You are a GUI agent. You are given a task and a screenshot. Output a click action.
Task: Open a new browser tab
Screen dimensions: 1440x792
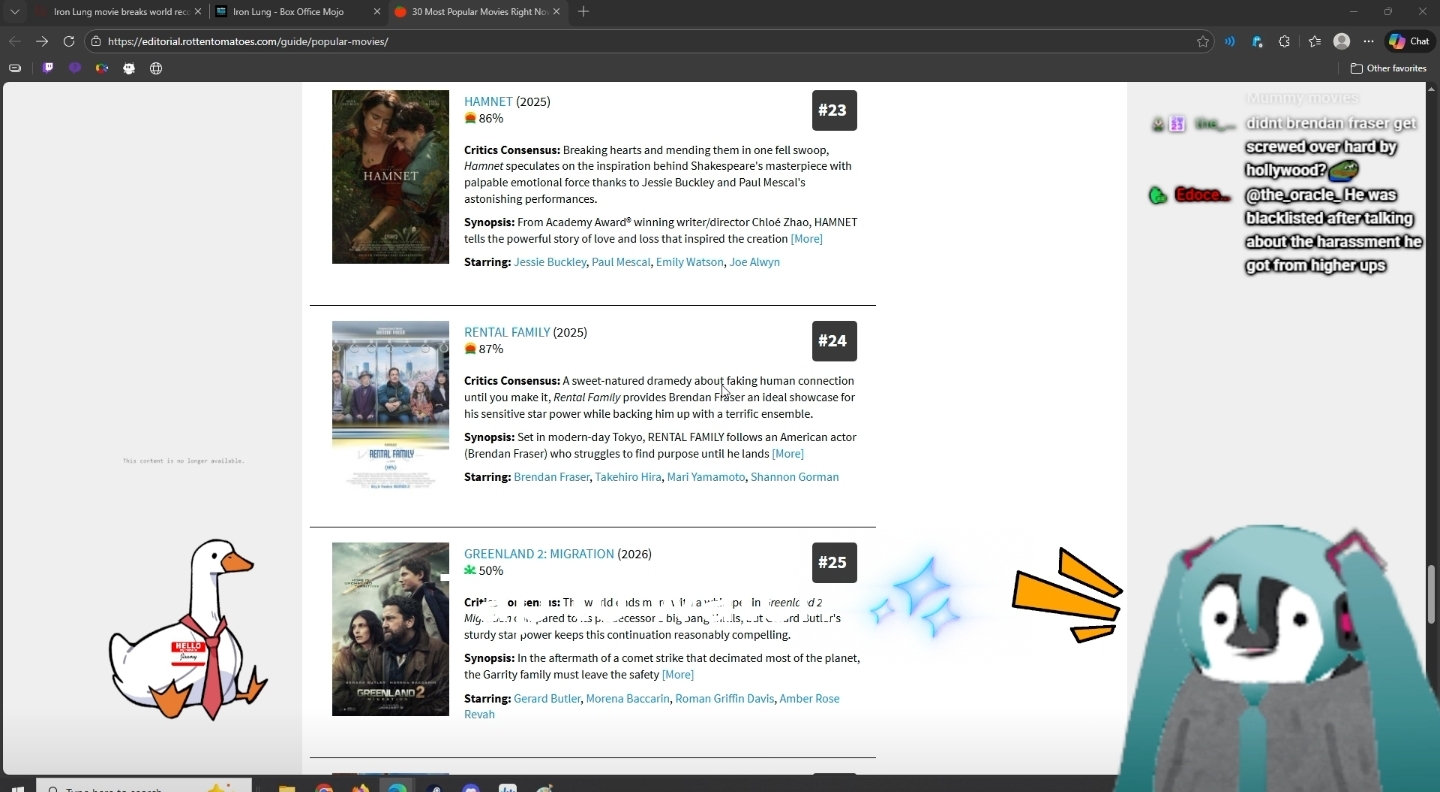(584, 12)
